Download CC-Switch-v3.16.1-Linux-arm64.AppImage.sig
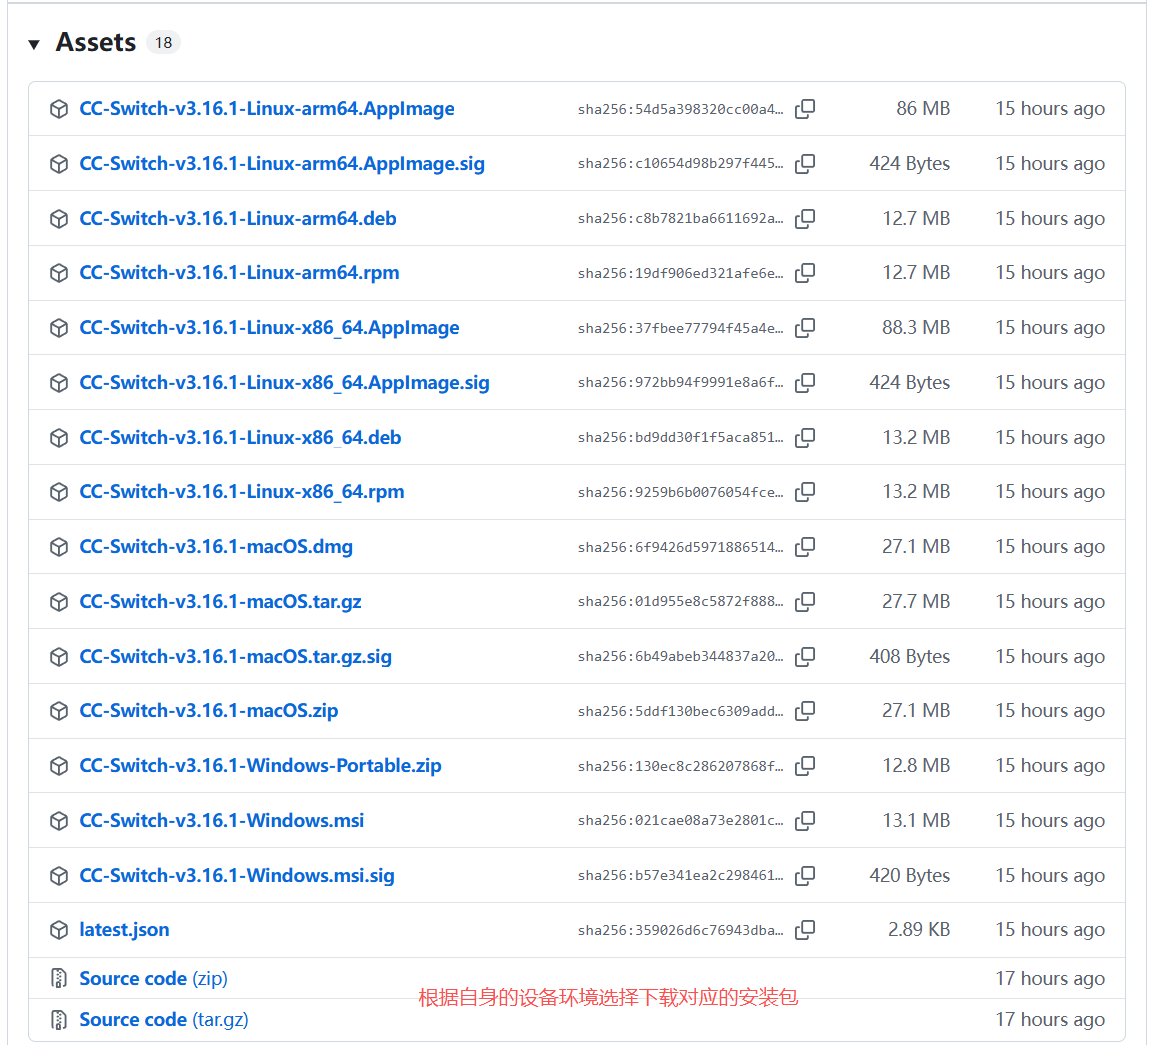 coord(282,164)
